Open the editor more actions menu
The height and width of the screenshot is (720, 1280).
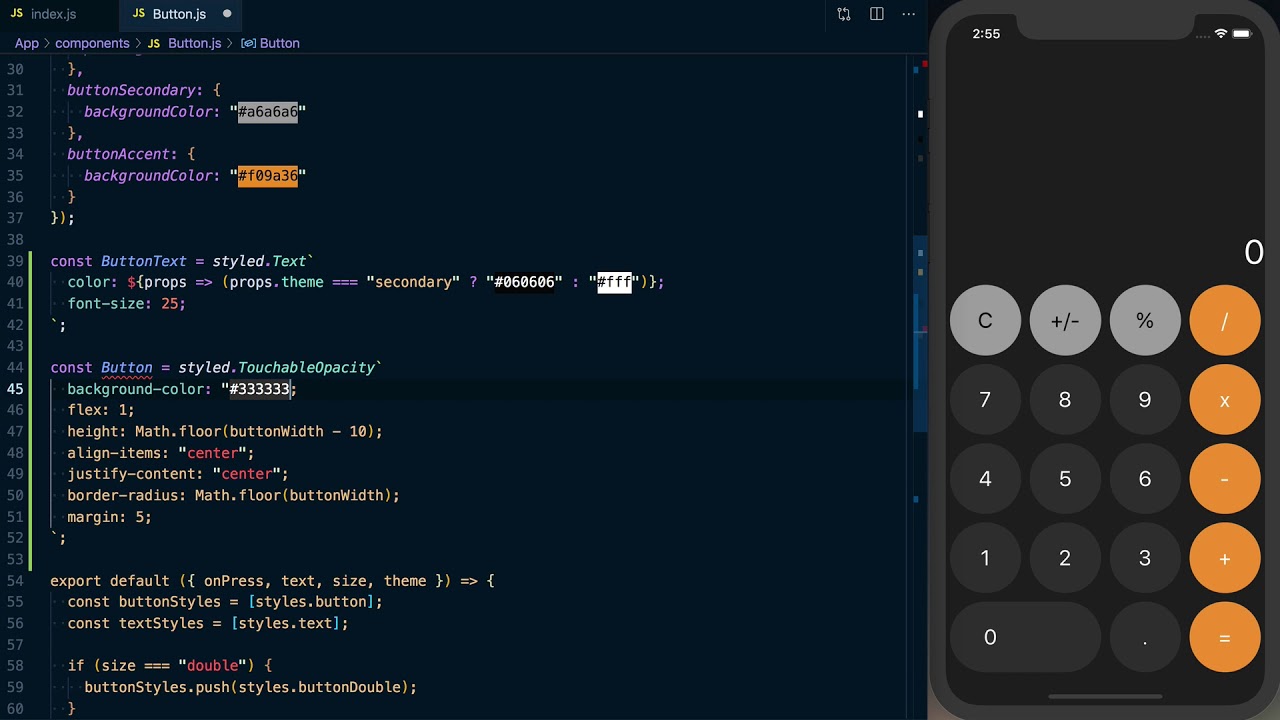click(909, 14)
